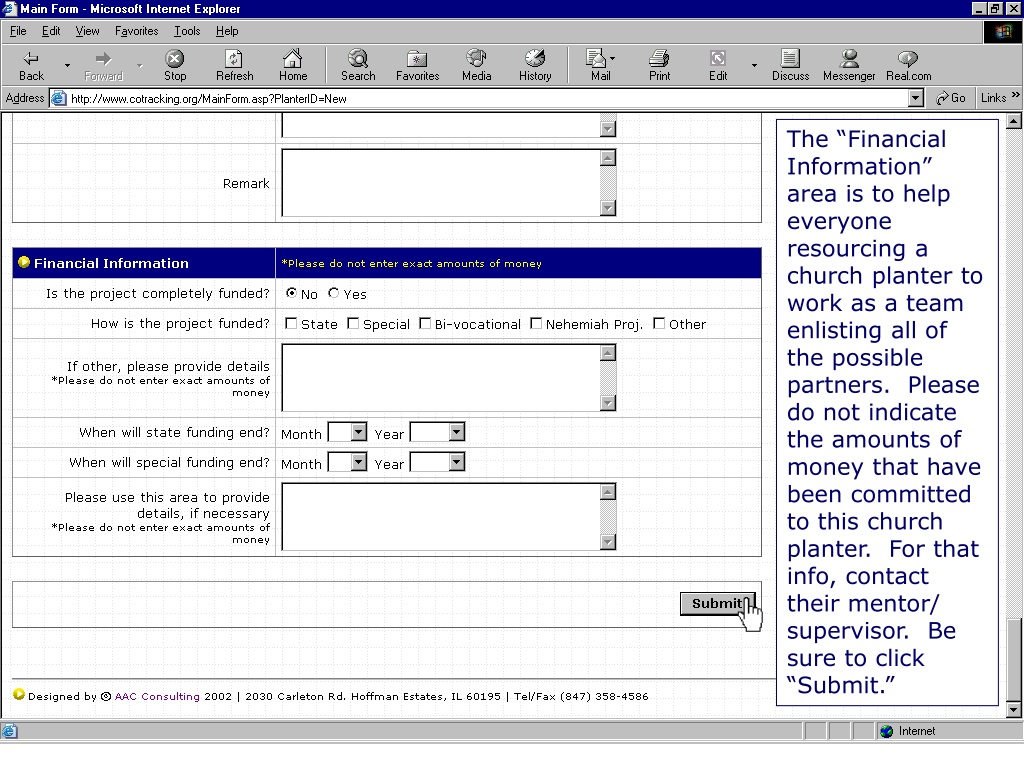Open the View menu
Viewport: 1024px width, 768px height.
tap(88, 31)
